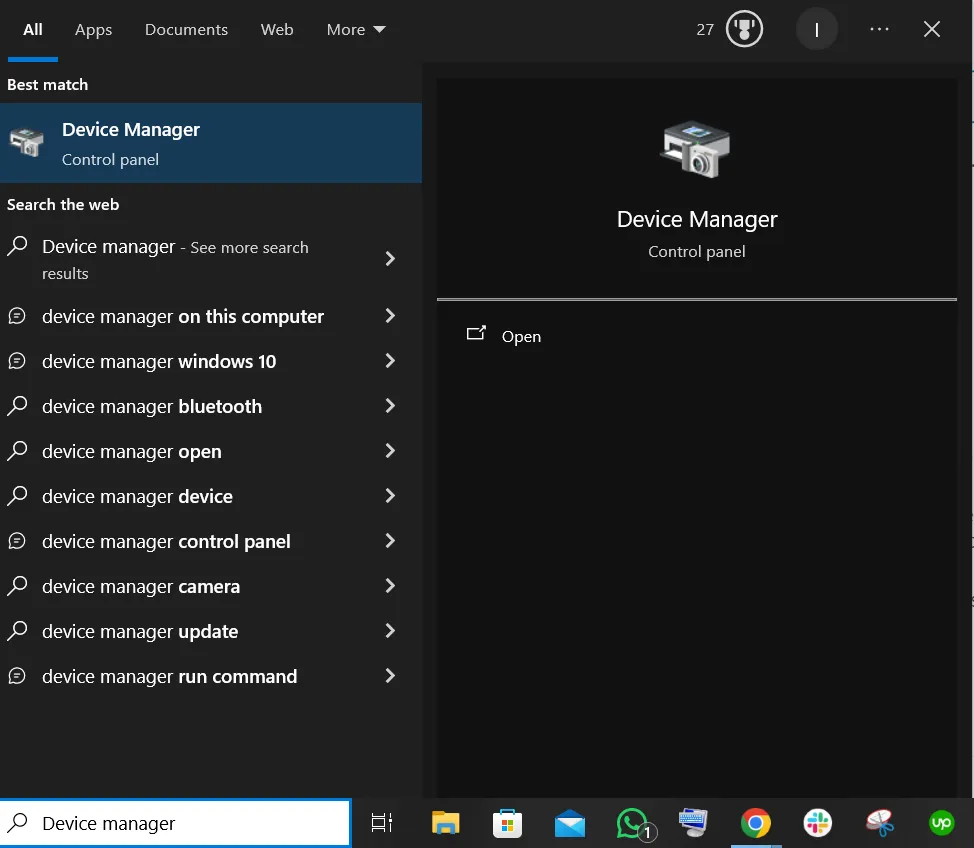Open the signed-in account avatar
Image resolution: width=974 pixels, height=848 pixels.
[x=817, y=29]
